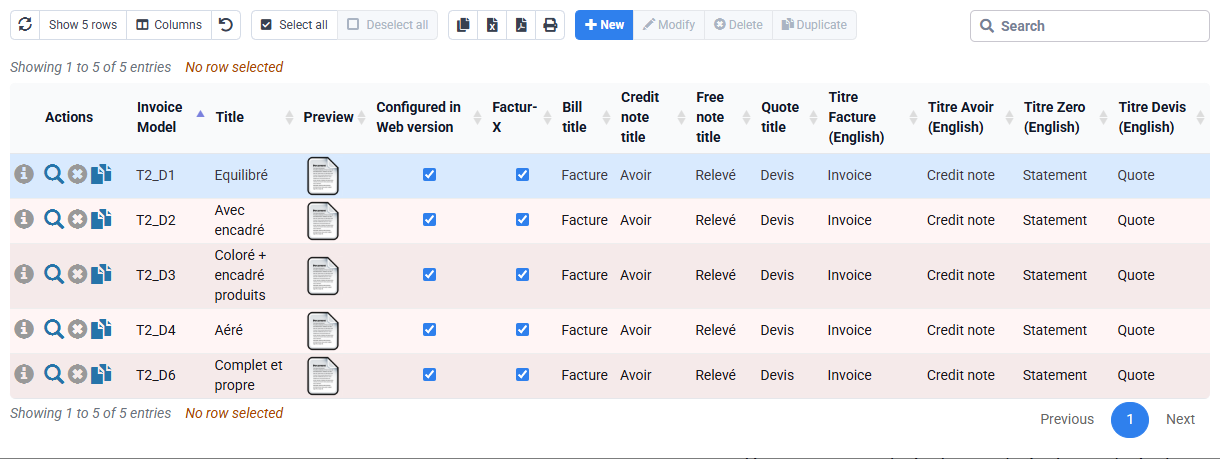
Task: Reset table layout with the undo arrow icon
Action: tap(226, 25)
